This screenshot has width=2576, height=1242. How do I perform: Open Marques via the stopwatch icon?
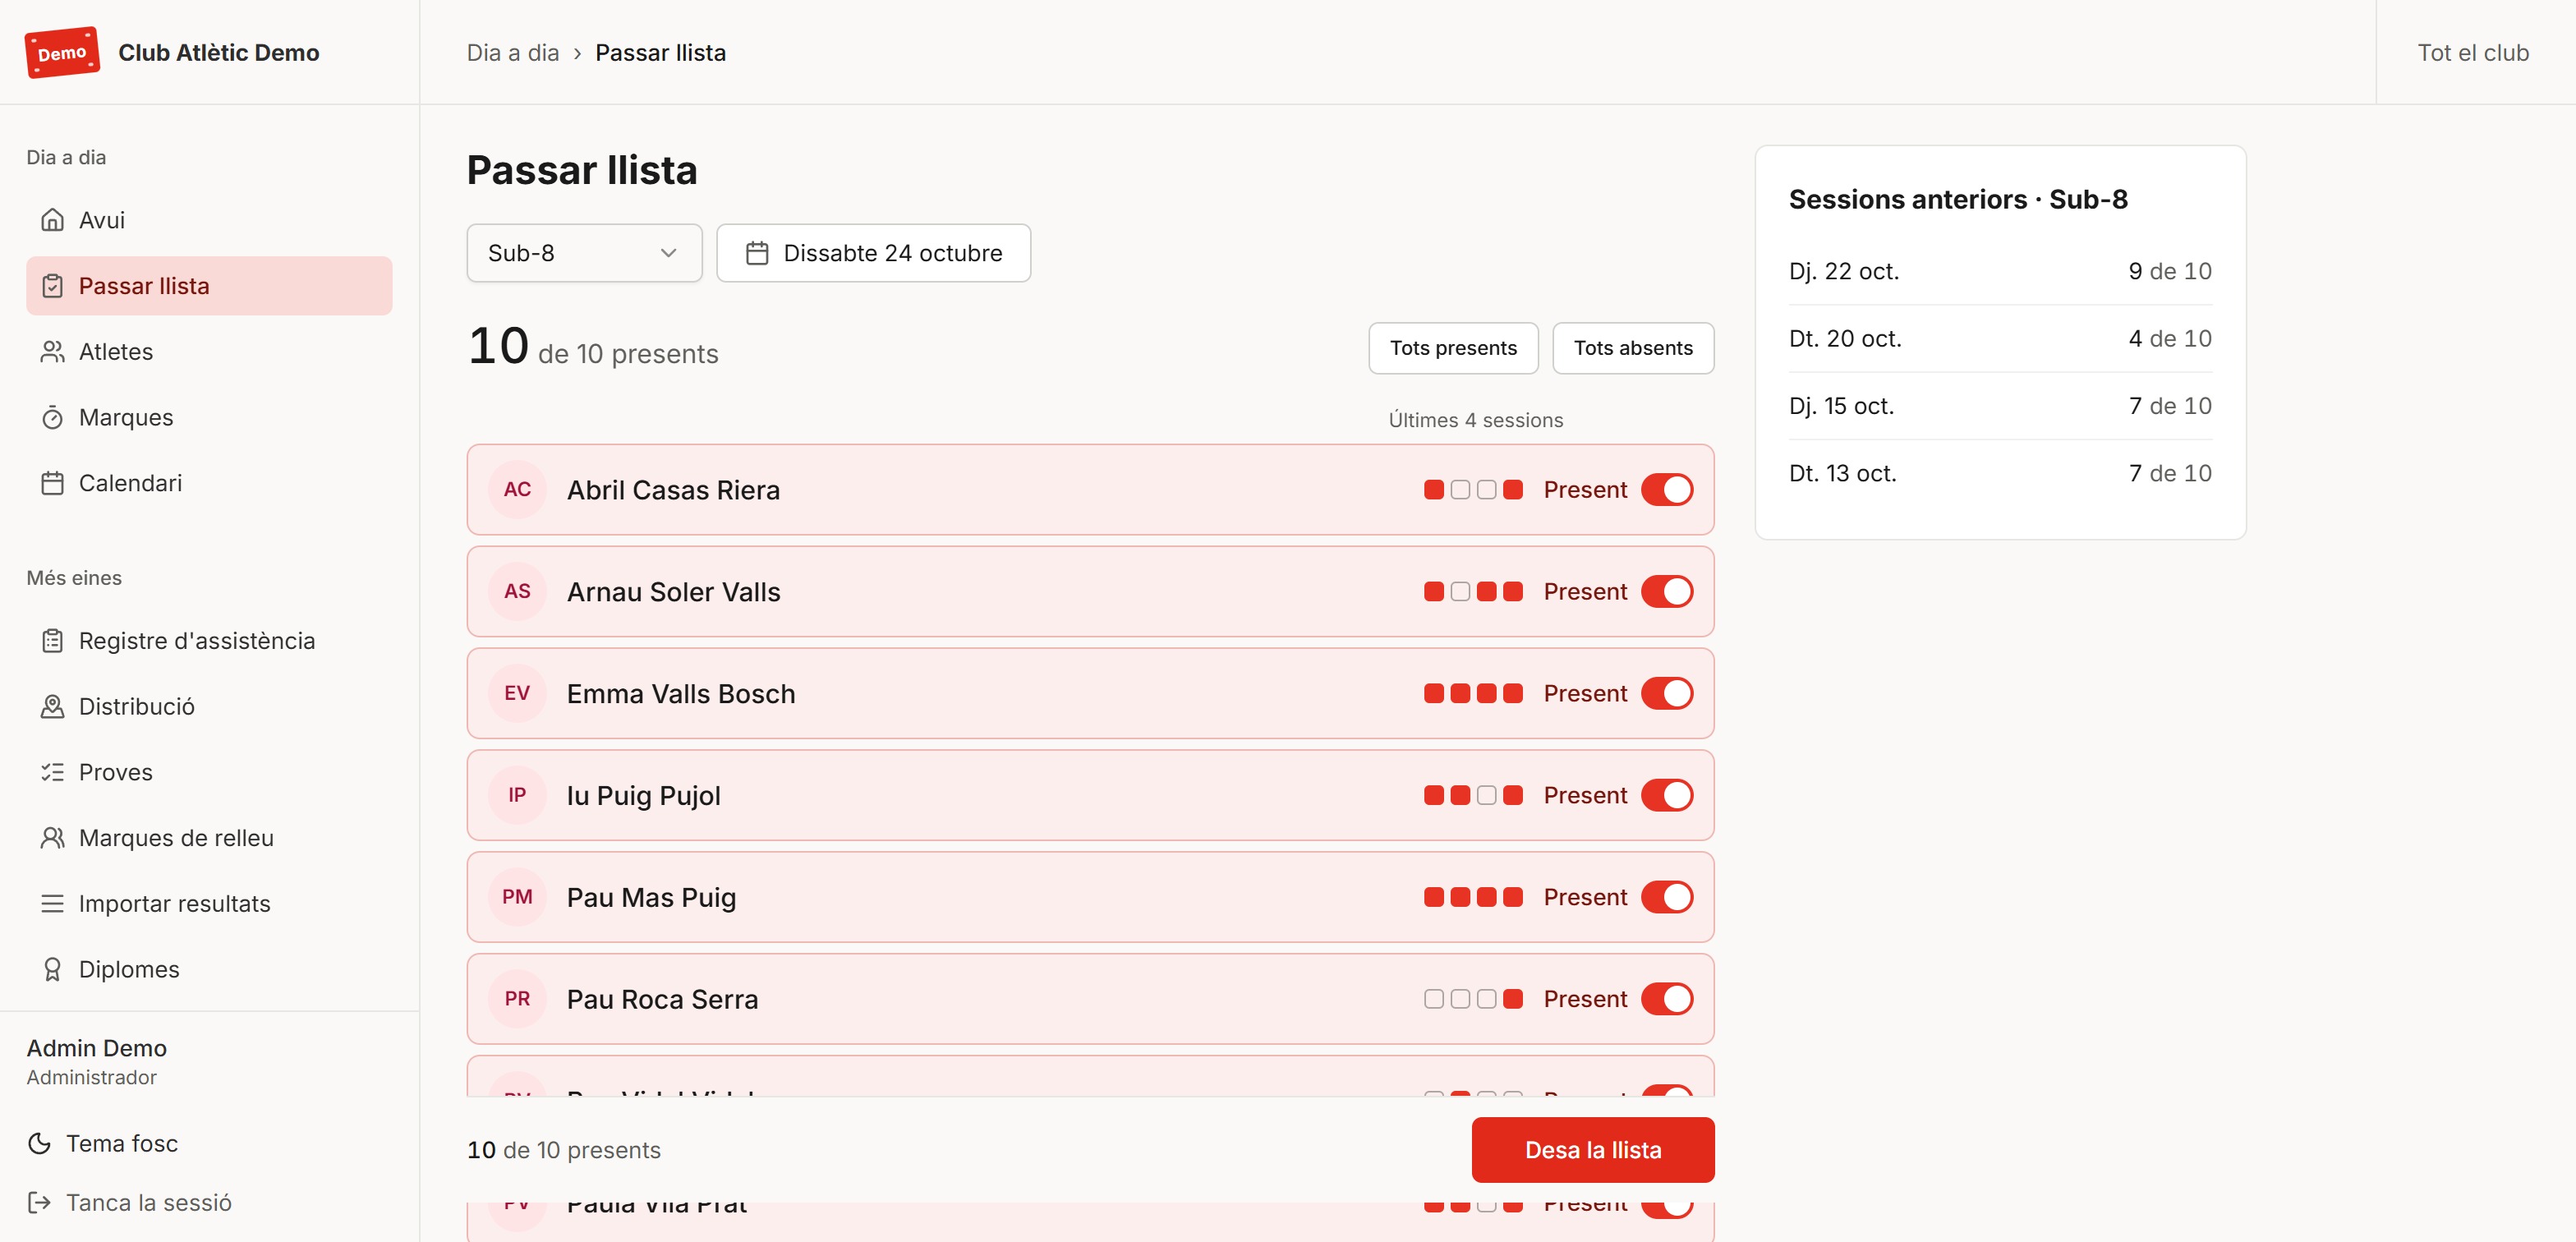tap(52, 418)
